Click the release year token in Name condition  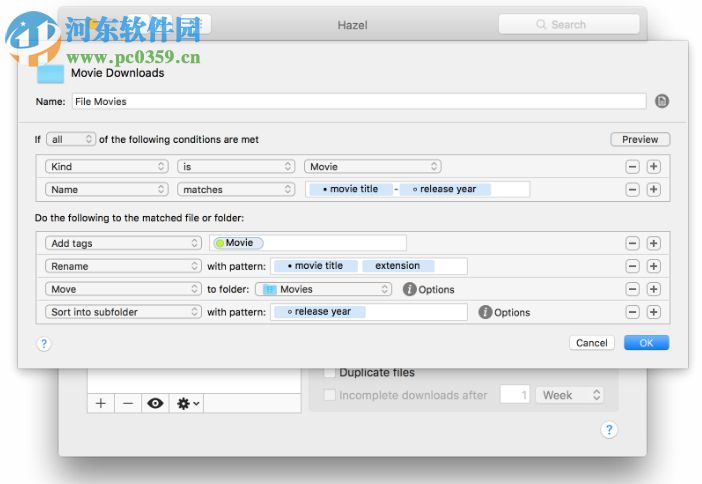(445, 189)
